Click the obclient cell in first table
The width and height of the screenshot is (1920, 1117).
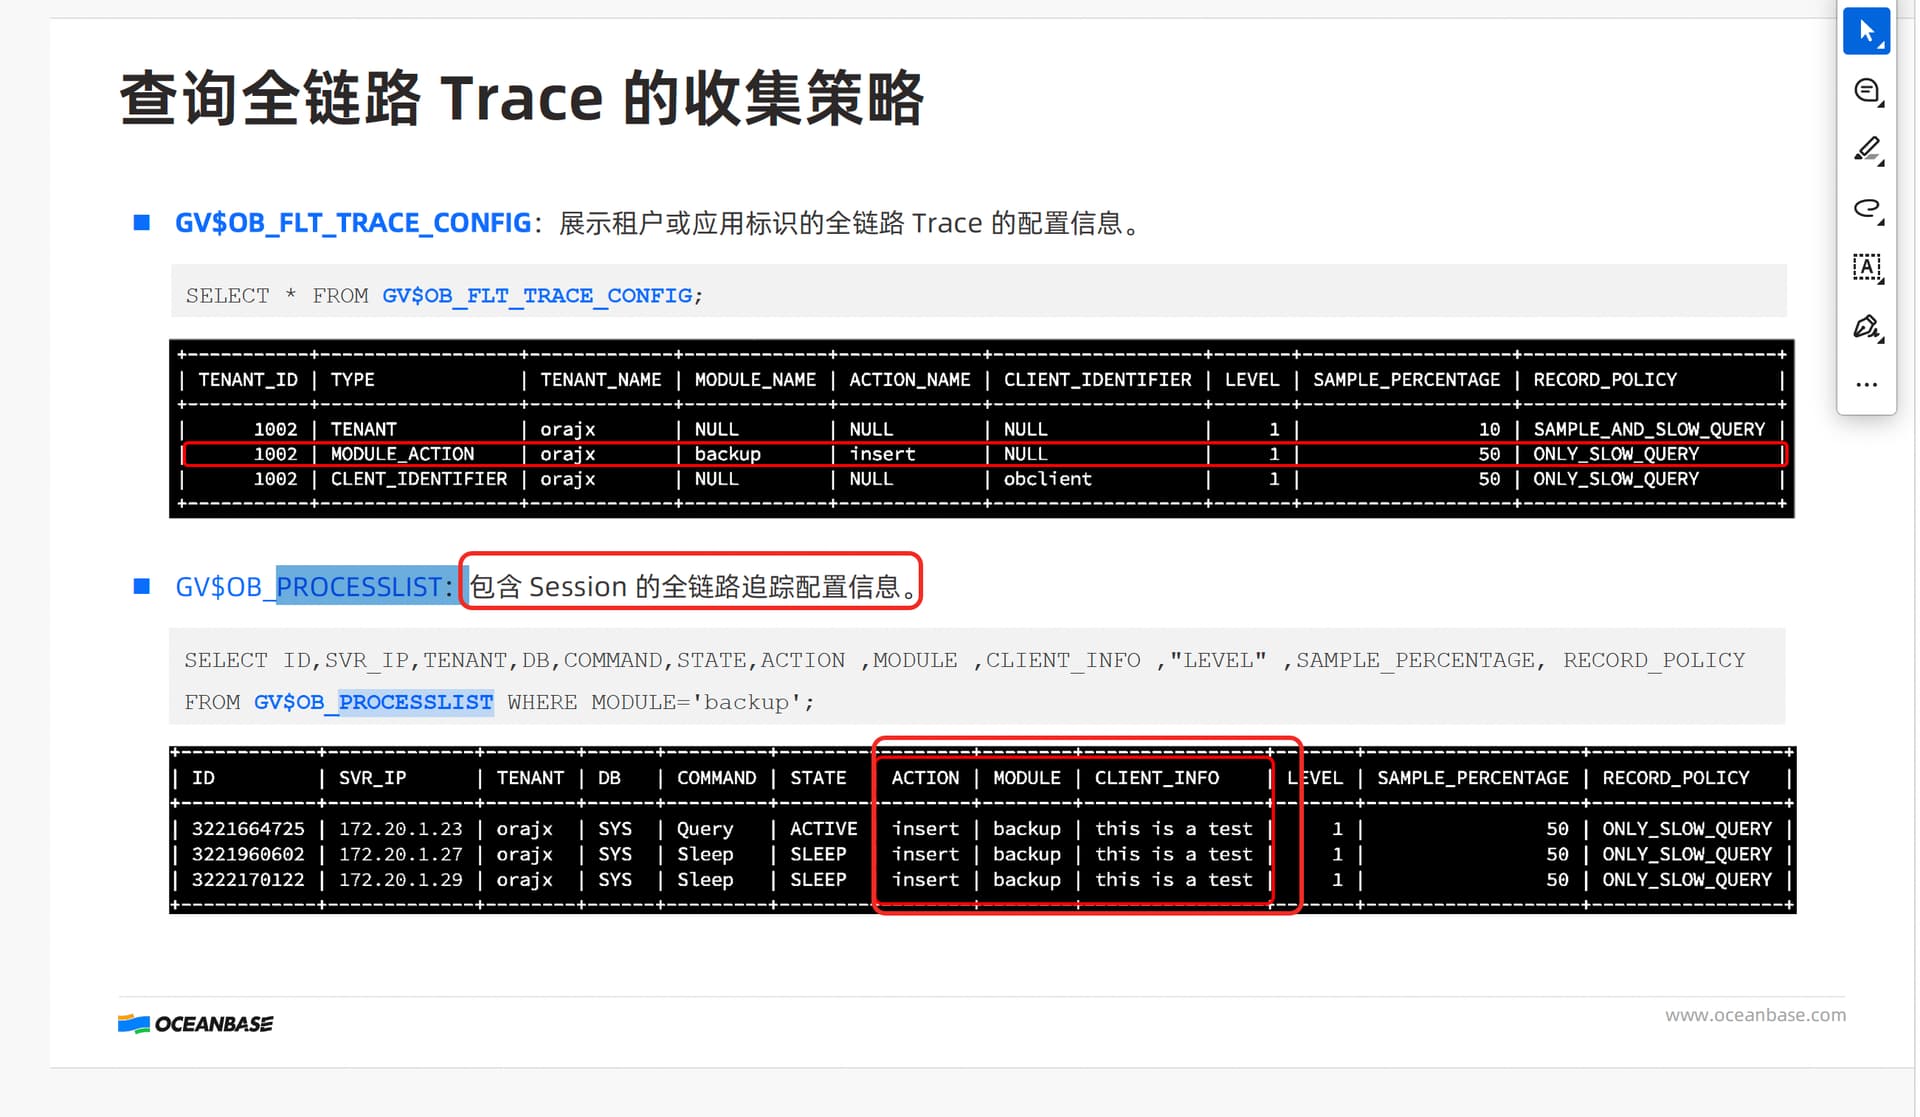tap(1047, 479)
